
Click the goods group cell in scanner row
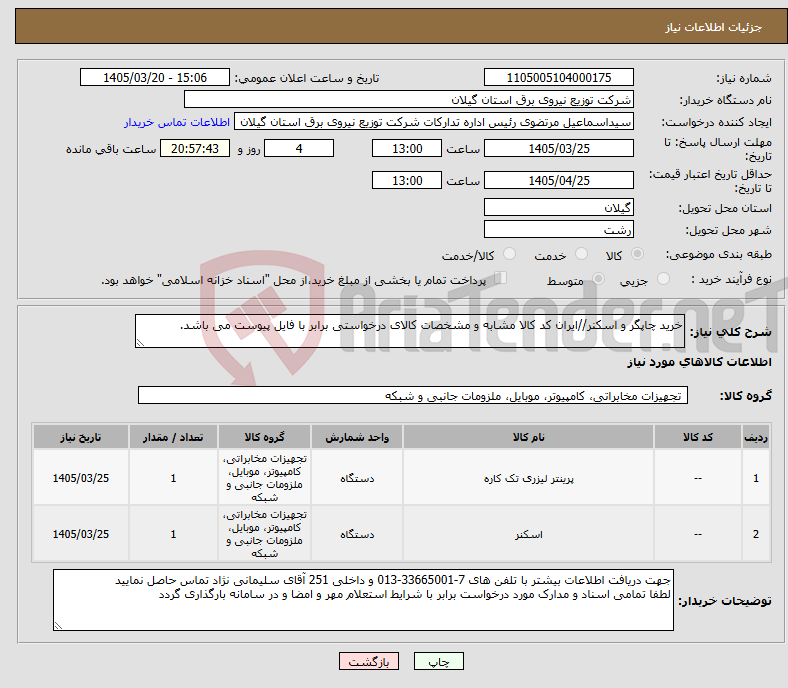click(x=264, y=534)
